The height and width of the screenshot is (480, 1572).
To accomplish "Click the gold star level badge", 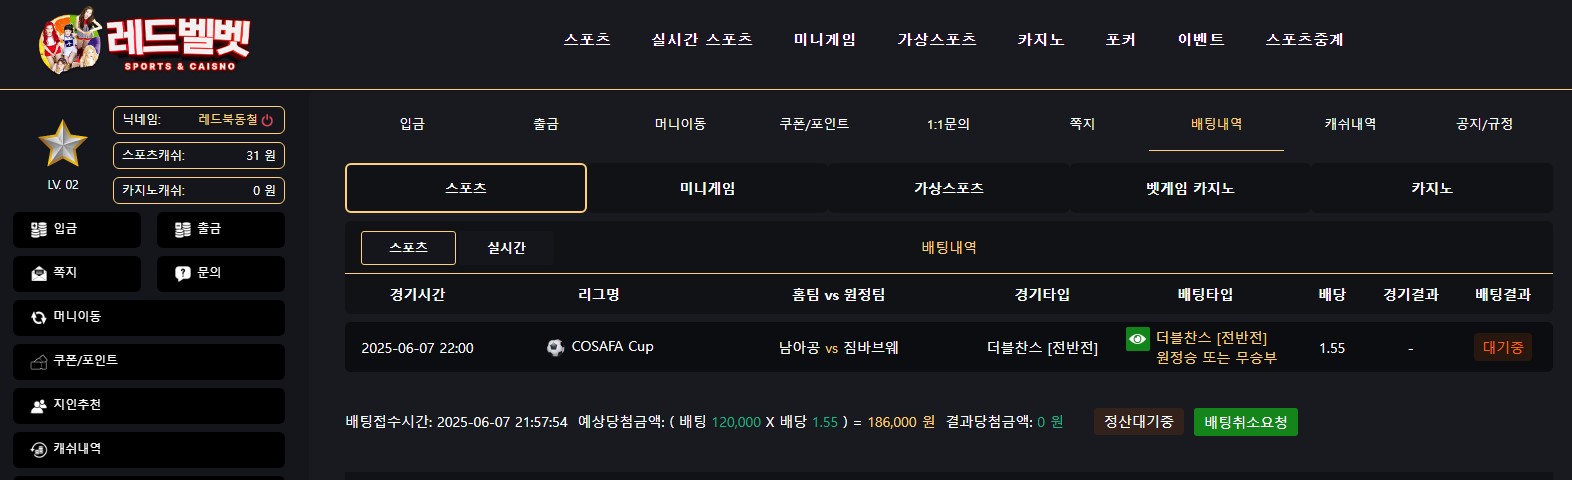I will click(63, 143).
